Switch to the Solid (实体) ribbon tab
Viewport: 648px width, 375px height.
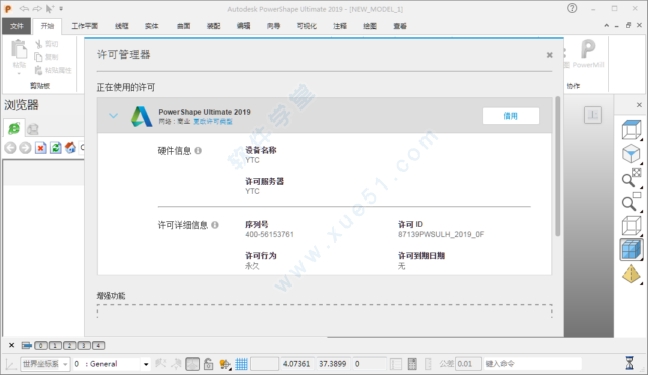152,26
